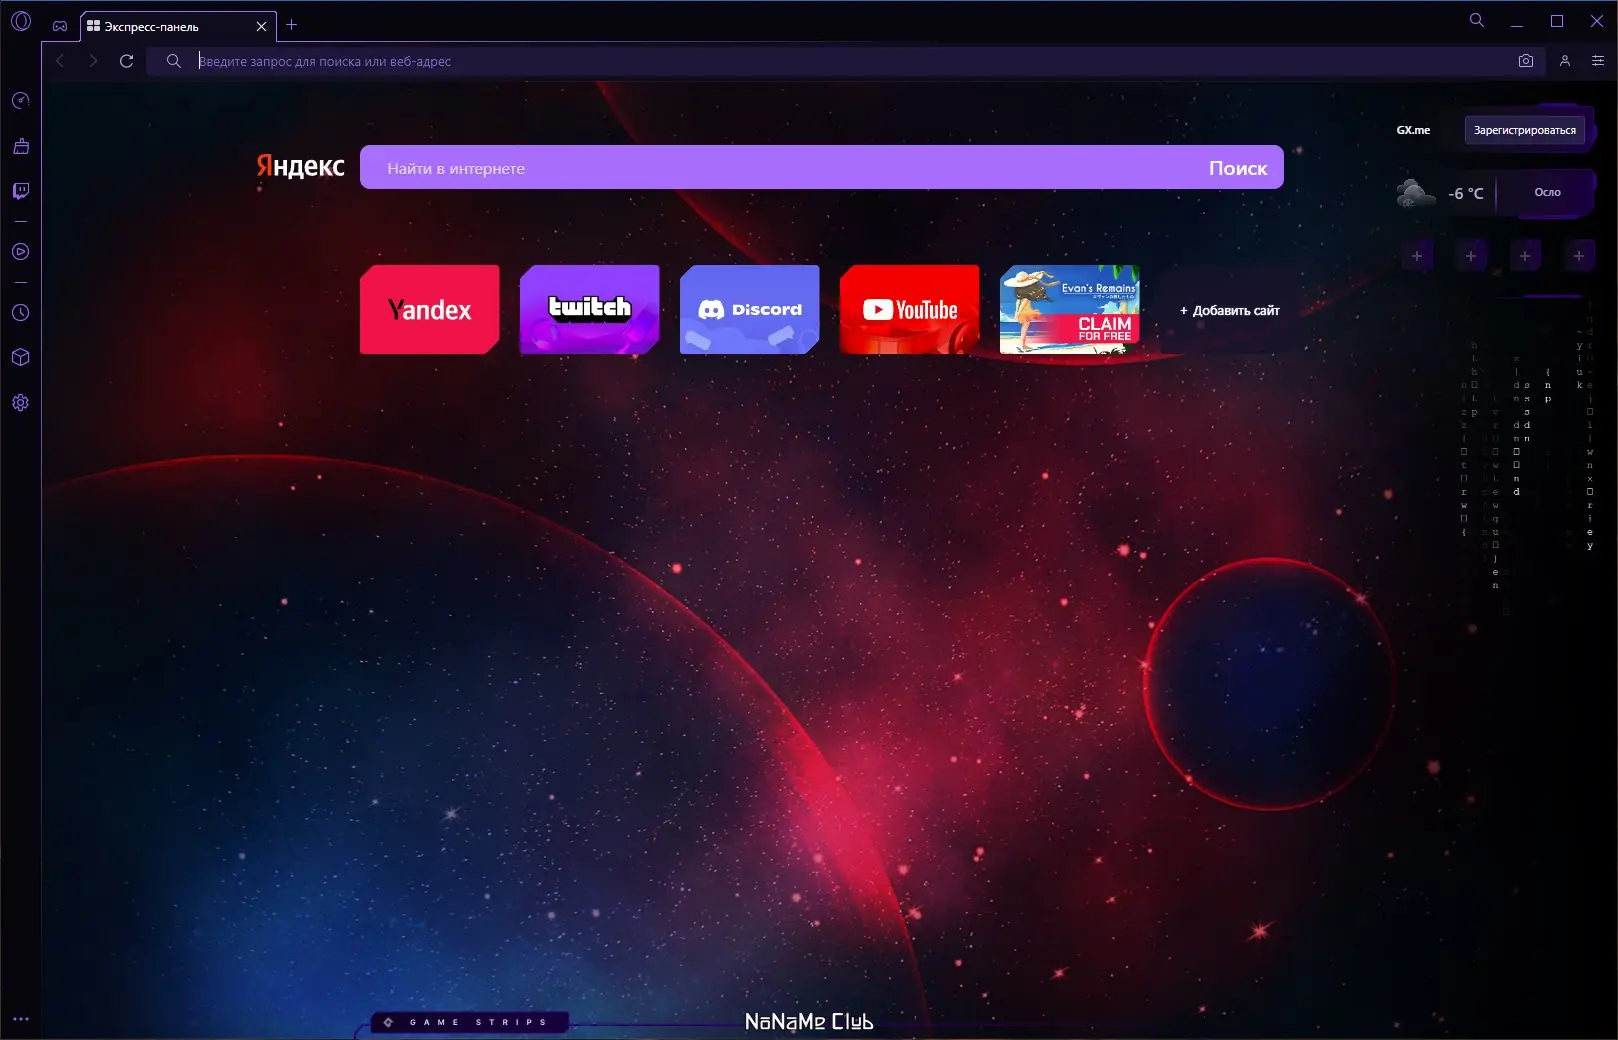Viewport: 1618px width, 1040px height.
Task: Open the Discord speed dial tile
Action: click(750, 309)
